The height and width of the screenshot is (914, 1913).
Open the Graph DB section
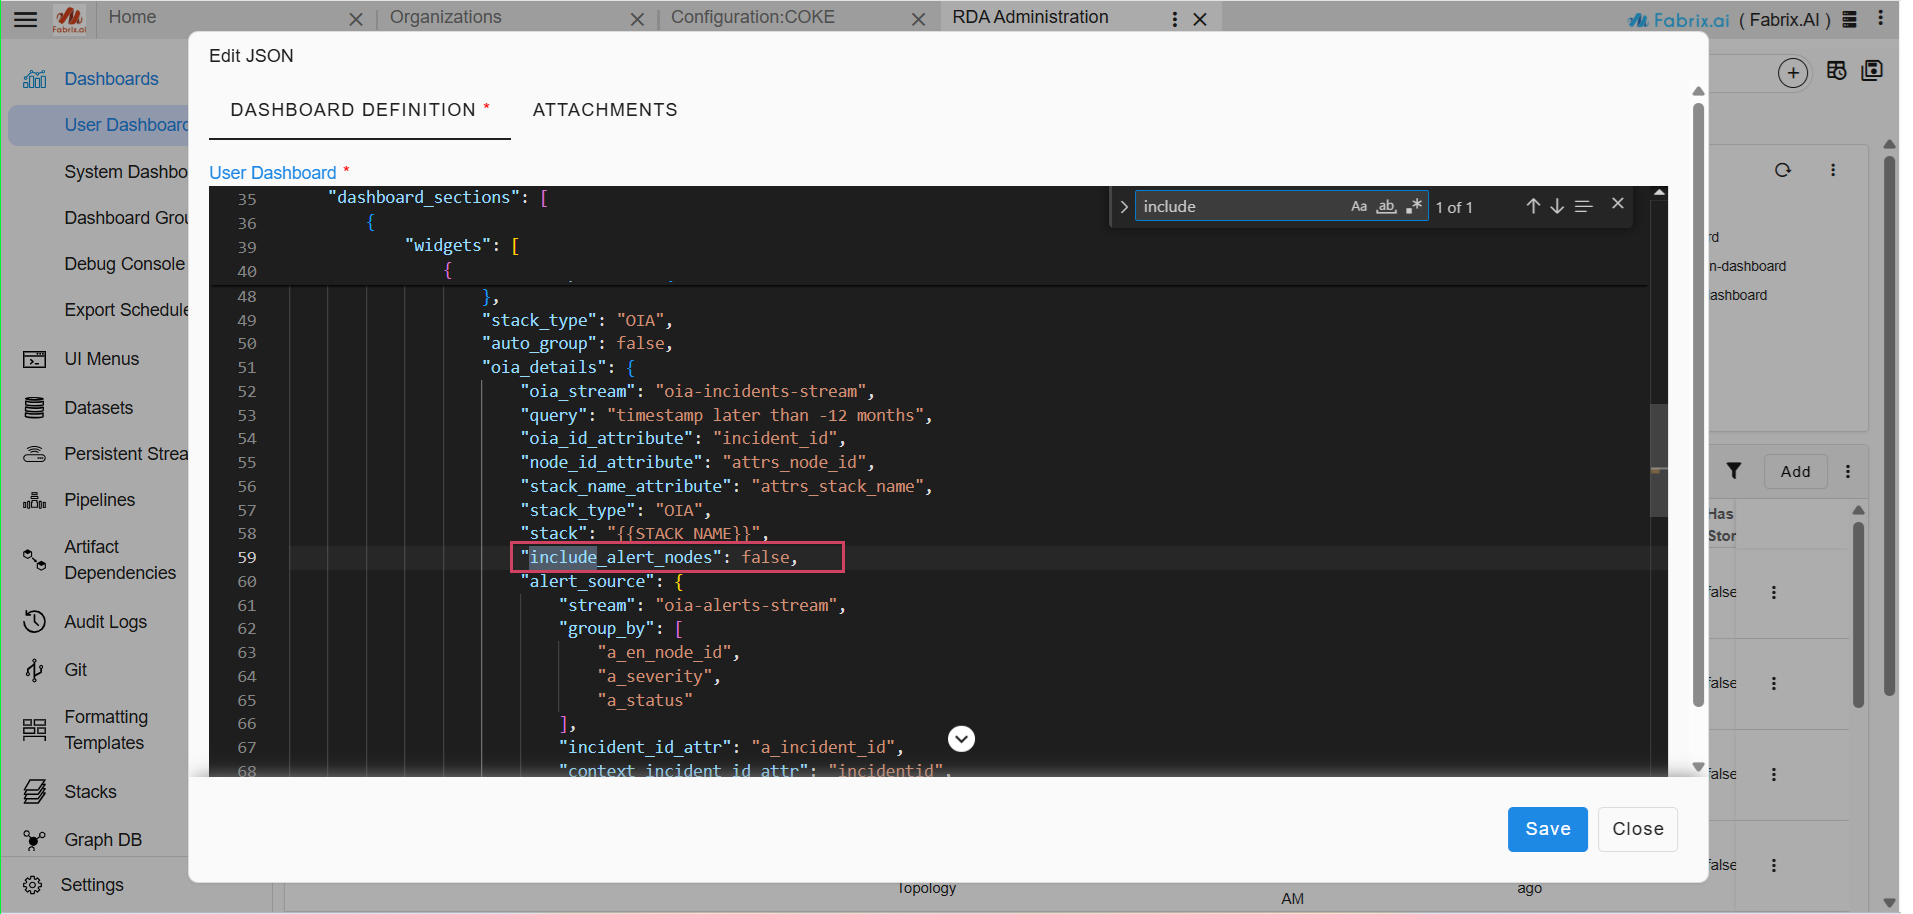click(x=103, y=839)
